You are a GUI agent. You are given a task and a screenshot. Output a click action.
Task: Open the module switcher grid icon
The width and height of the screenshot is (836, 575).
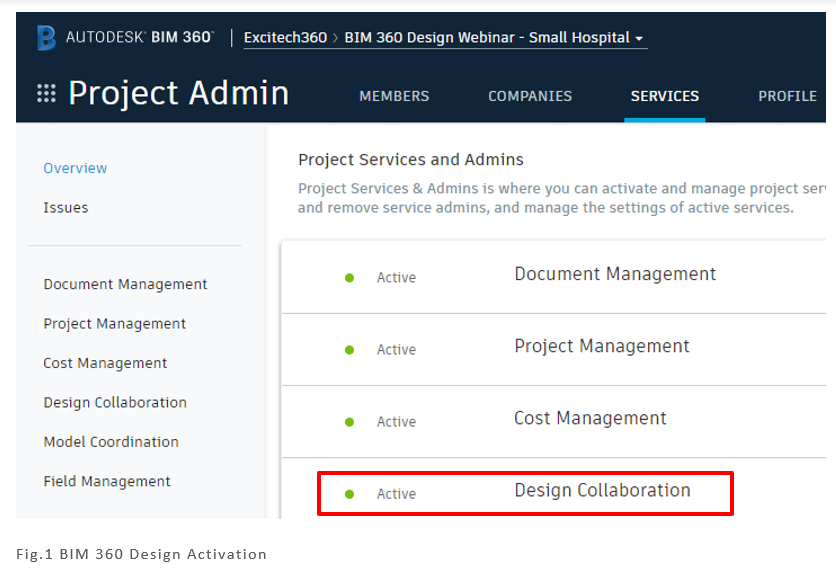point(46,93)
